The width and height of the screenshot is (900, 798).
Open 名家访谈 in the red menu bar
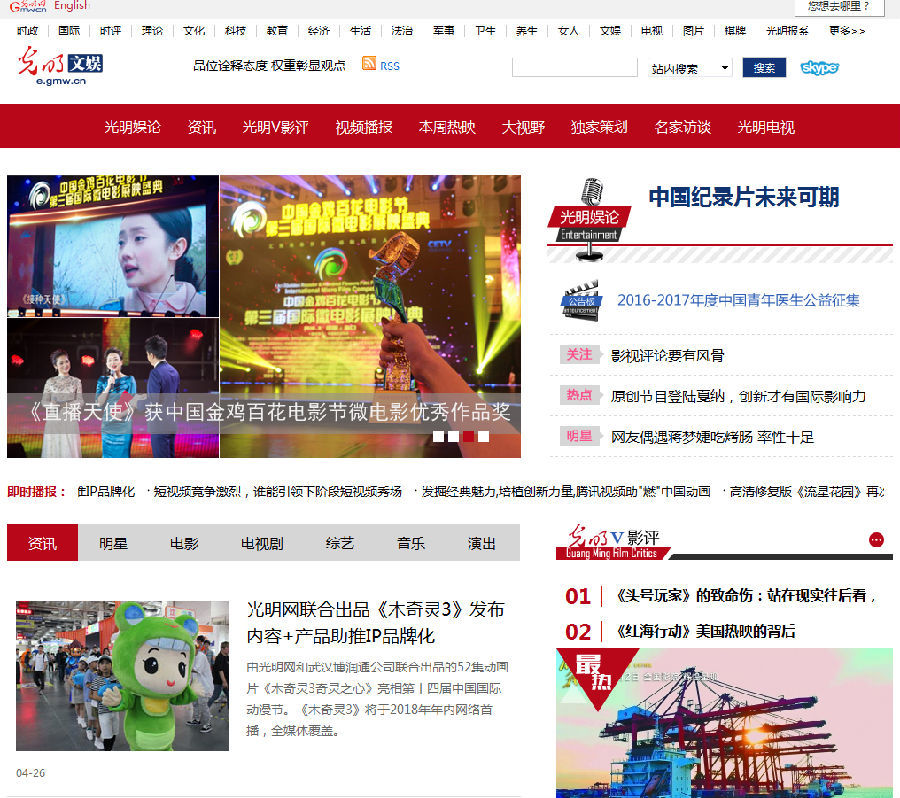(683, 127)
